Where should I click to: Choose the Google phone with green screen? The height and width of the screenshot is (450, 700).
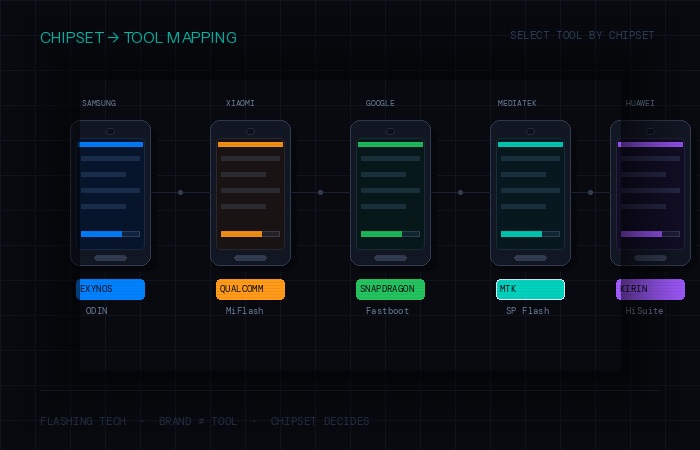[x=390, y=192]
